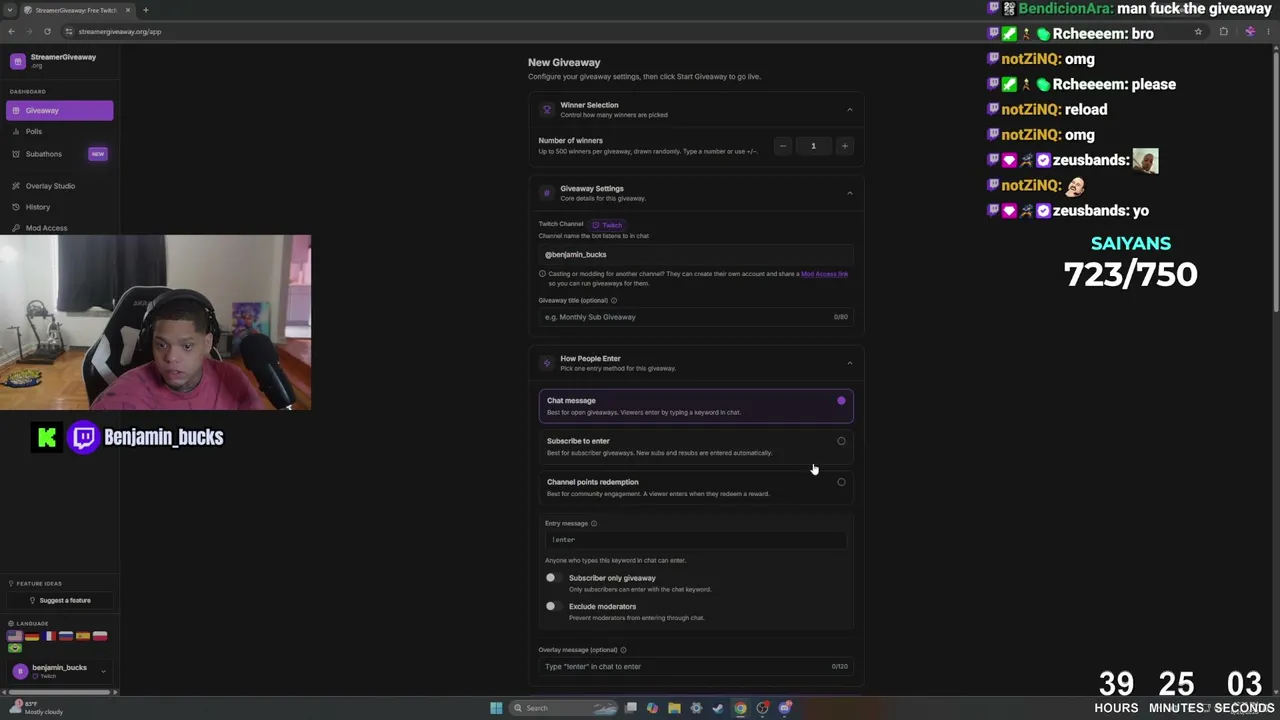Open Task View from the taskbar
Viewport: 1280px width, 720px height.
point(631,708)
